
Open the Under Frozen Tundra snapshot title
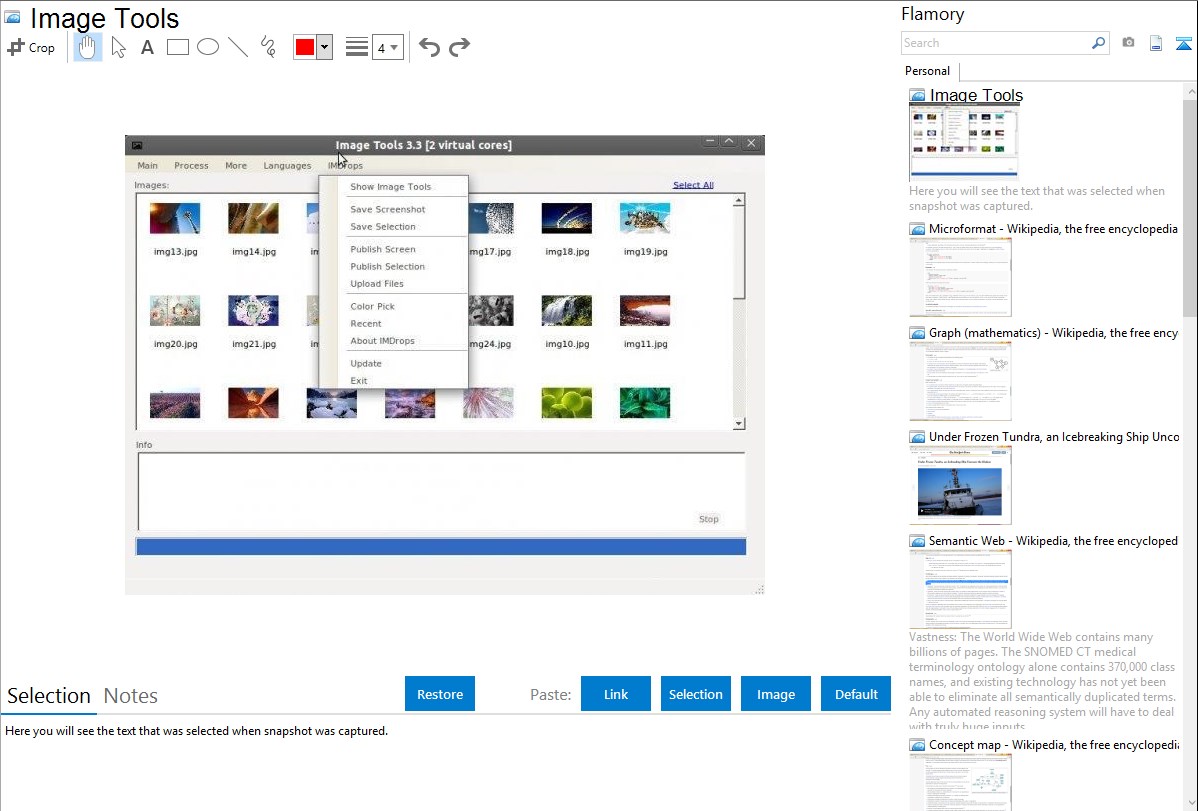(1054, 436)
